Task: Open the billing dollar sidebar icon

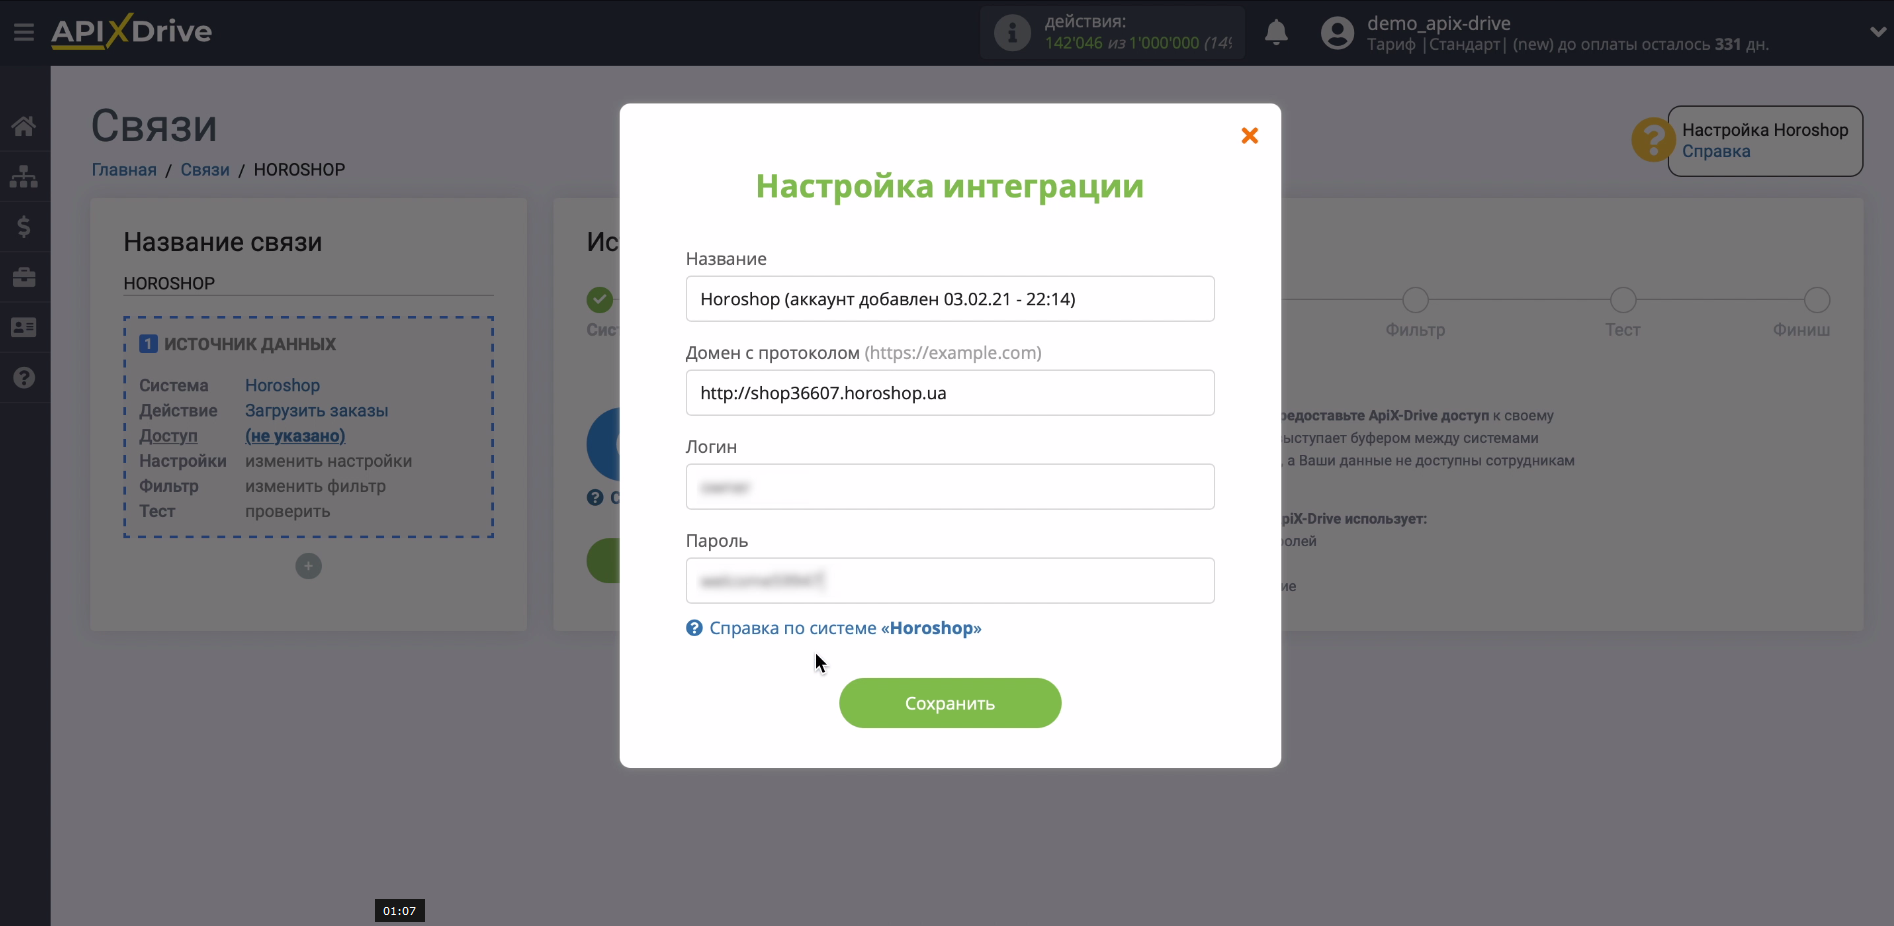Action: click(x=24, y=226)
